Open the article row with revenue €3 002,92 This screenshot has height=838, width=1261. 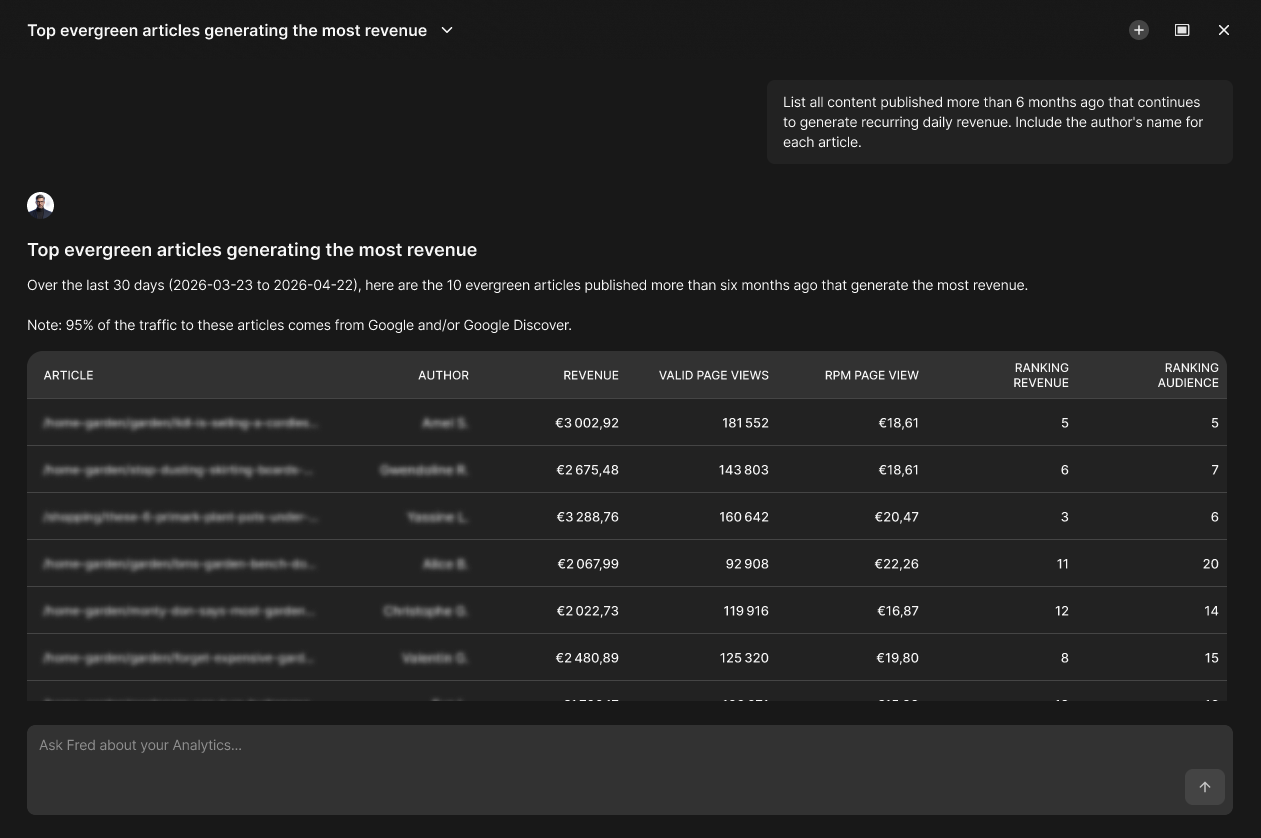click(627, 422)
